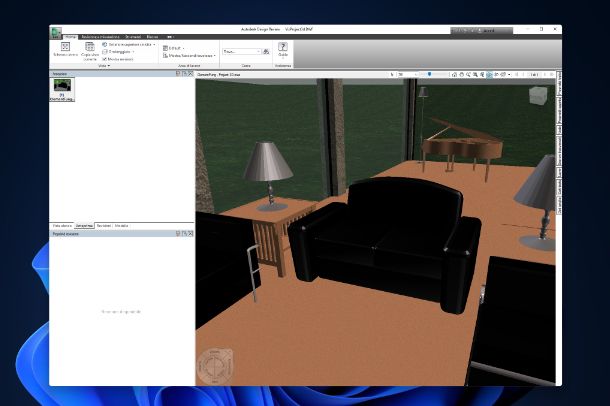This screenshot has width=610, height=406.
Task: Click the copy current view icon
Action: (90, 47)
